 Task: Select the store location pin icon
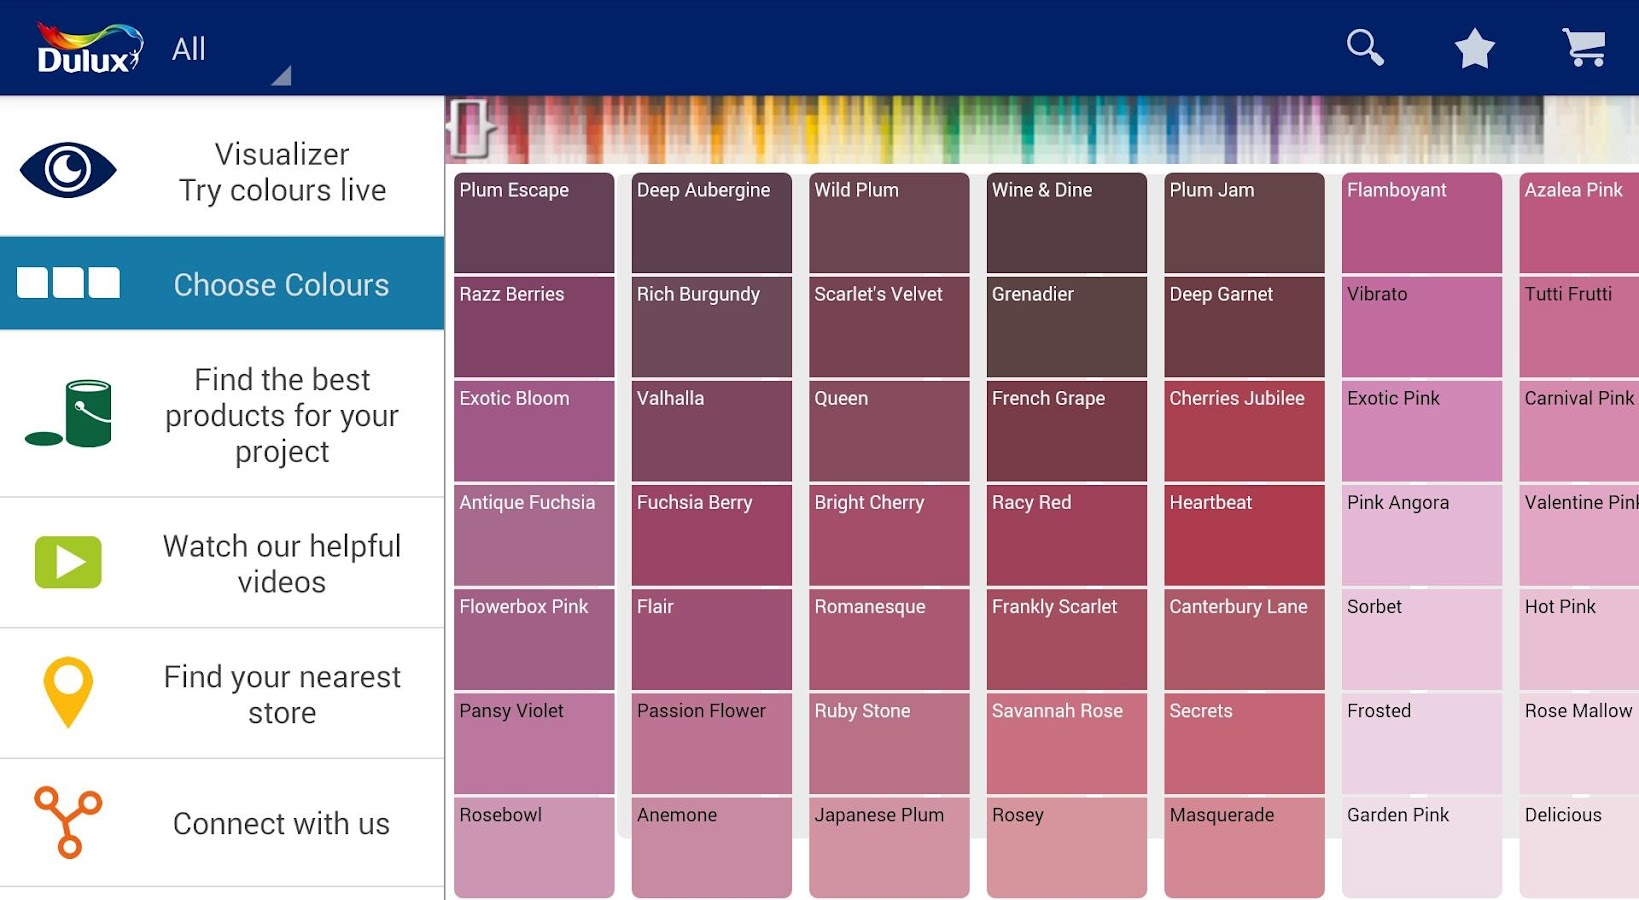67,692
